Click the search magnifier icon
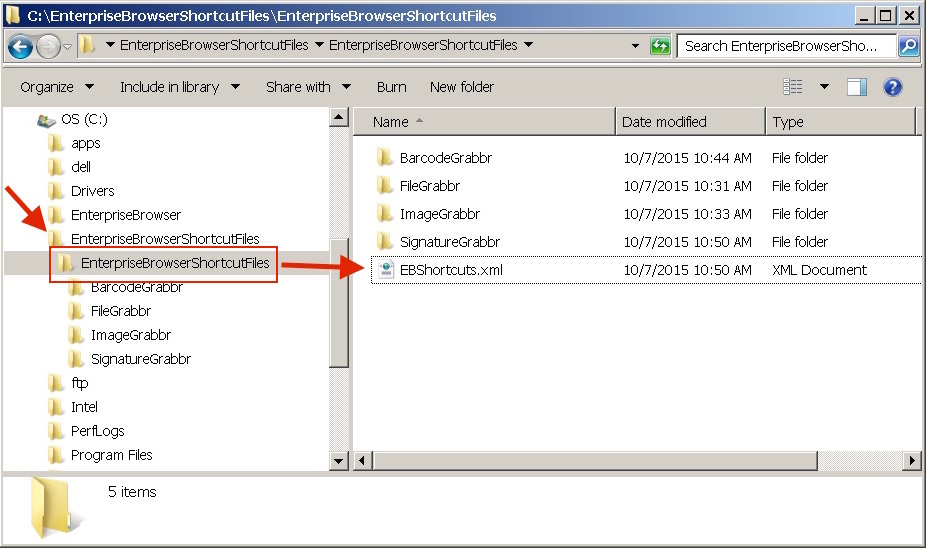927x550 pixels. 908,46
